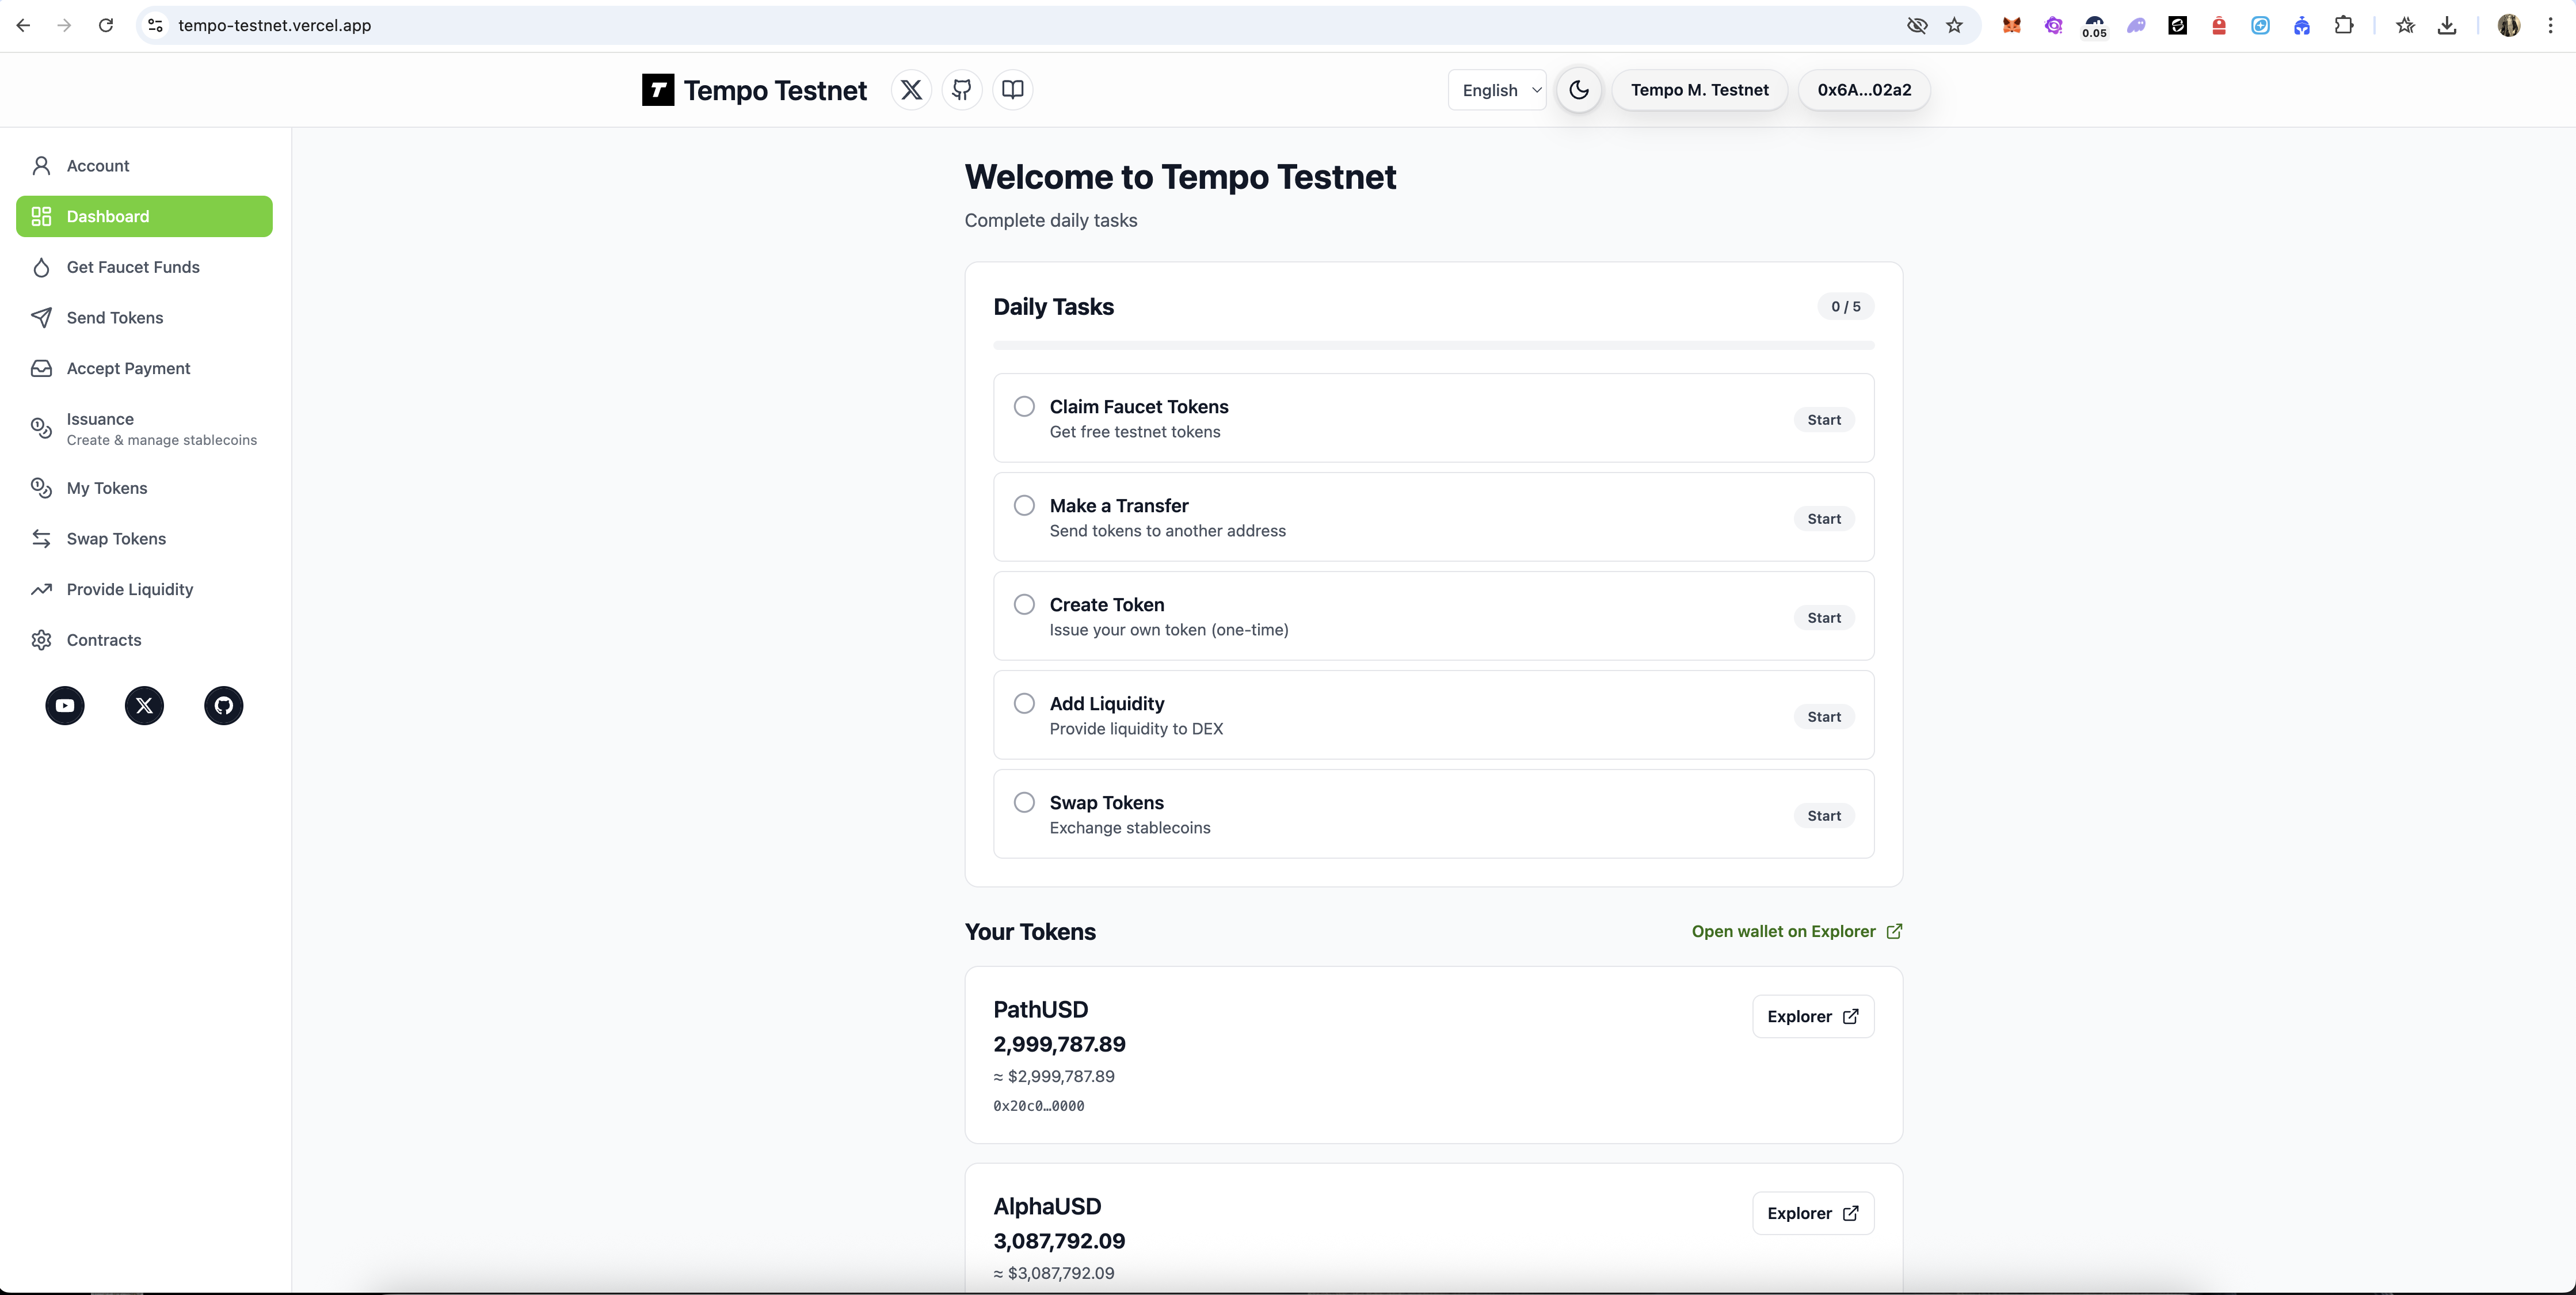The height and width of the screenshot is (1295, 2576).
Task: Open the MetaMask fox extension
Action: [x=2011, y=26]
